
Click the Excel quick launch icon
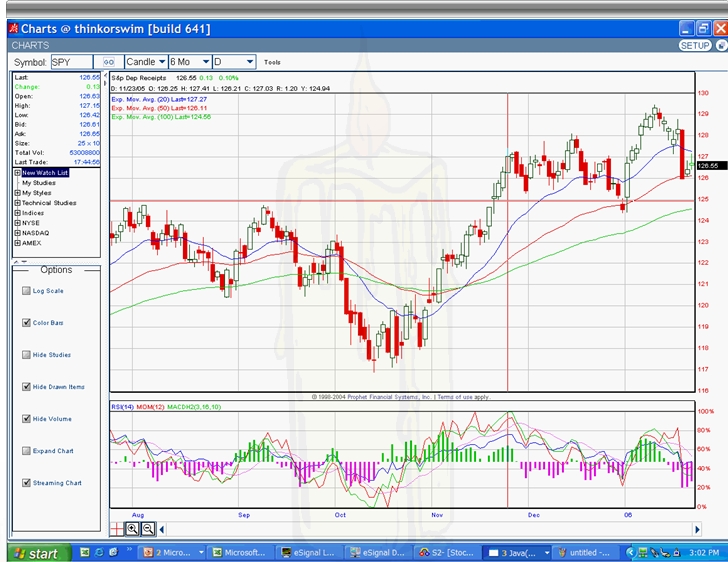click(84, 552)
